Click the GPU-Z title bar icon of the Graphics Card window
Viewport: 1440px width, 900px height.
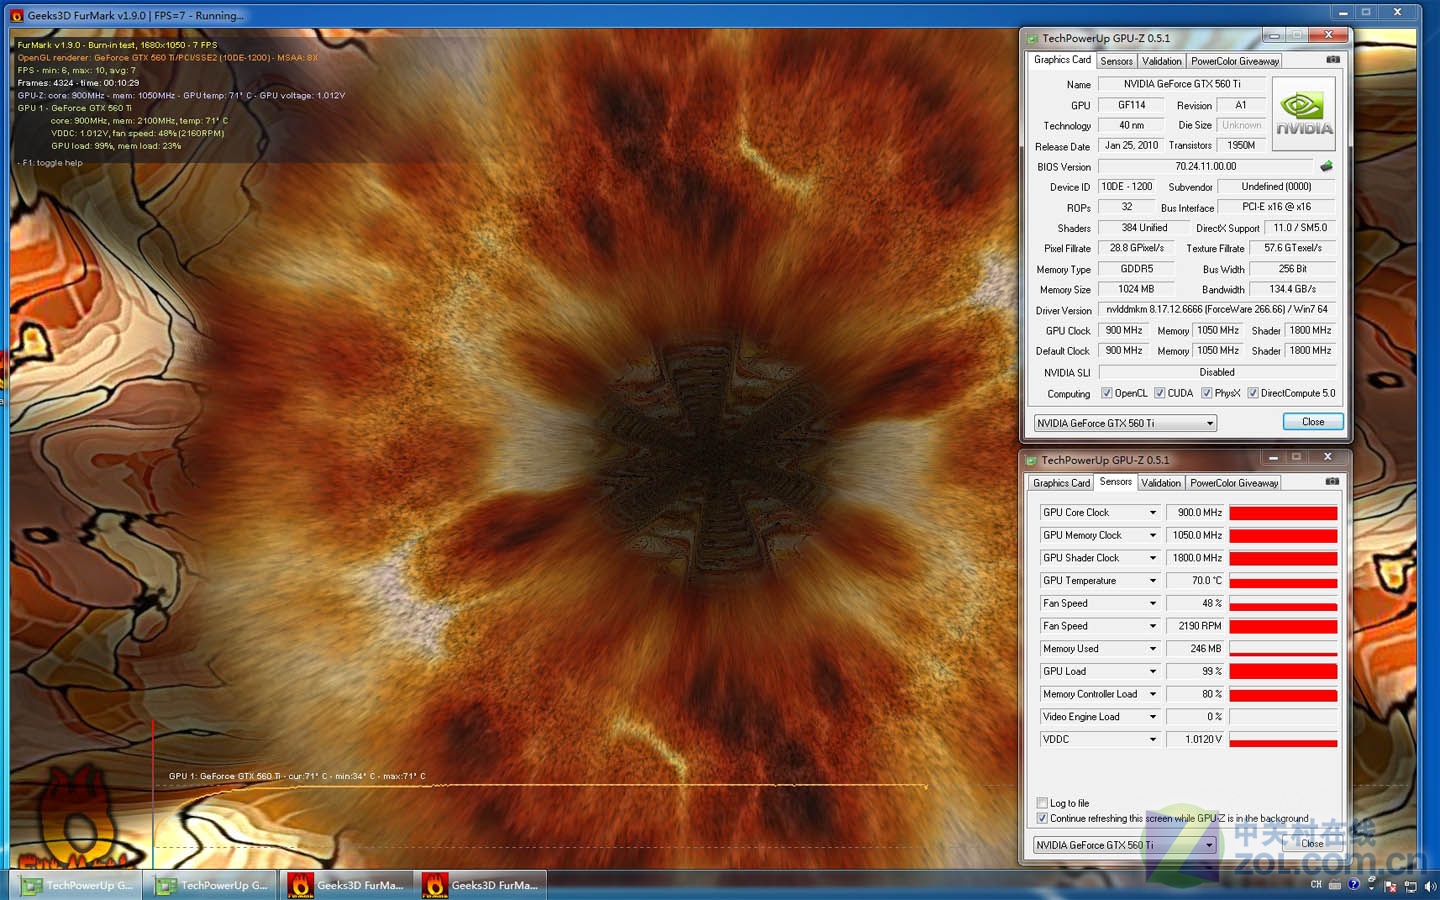(x=1031, y=38)
